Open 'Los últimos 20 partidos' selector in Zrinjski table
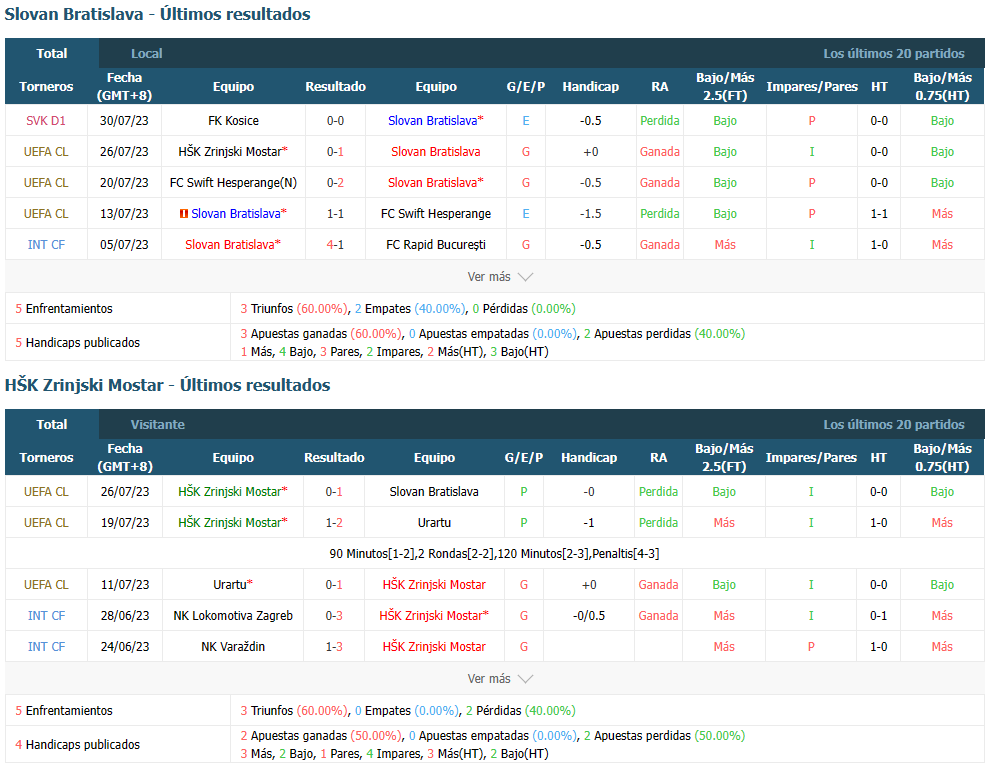993x771 pixels. pos(894,424)
